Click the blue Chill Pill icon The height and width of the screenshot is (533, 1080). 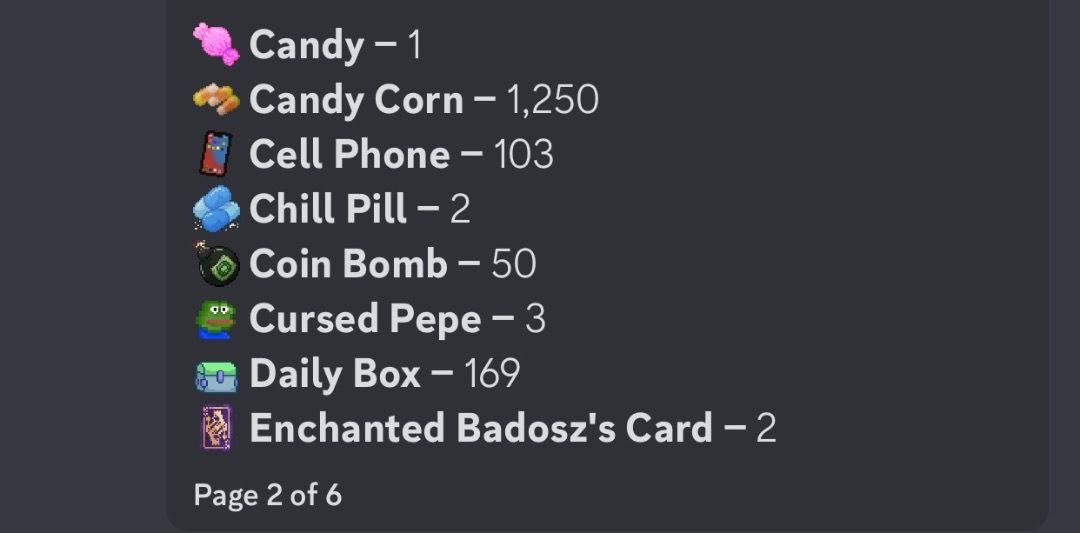(215, 209)
